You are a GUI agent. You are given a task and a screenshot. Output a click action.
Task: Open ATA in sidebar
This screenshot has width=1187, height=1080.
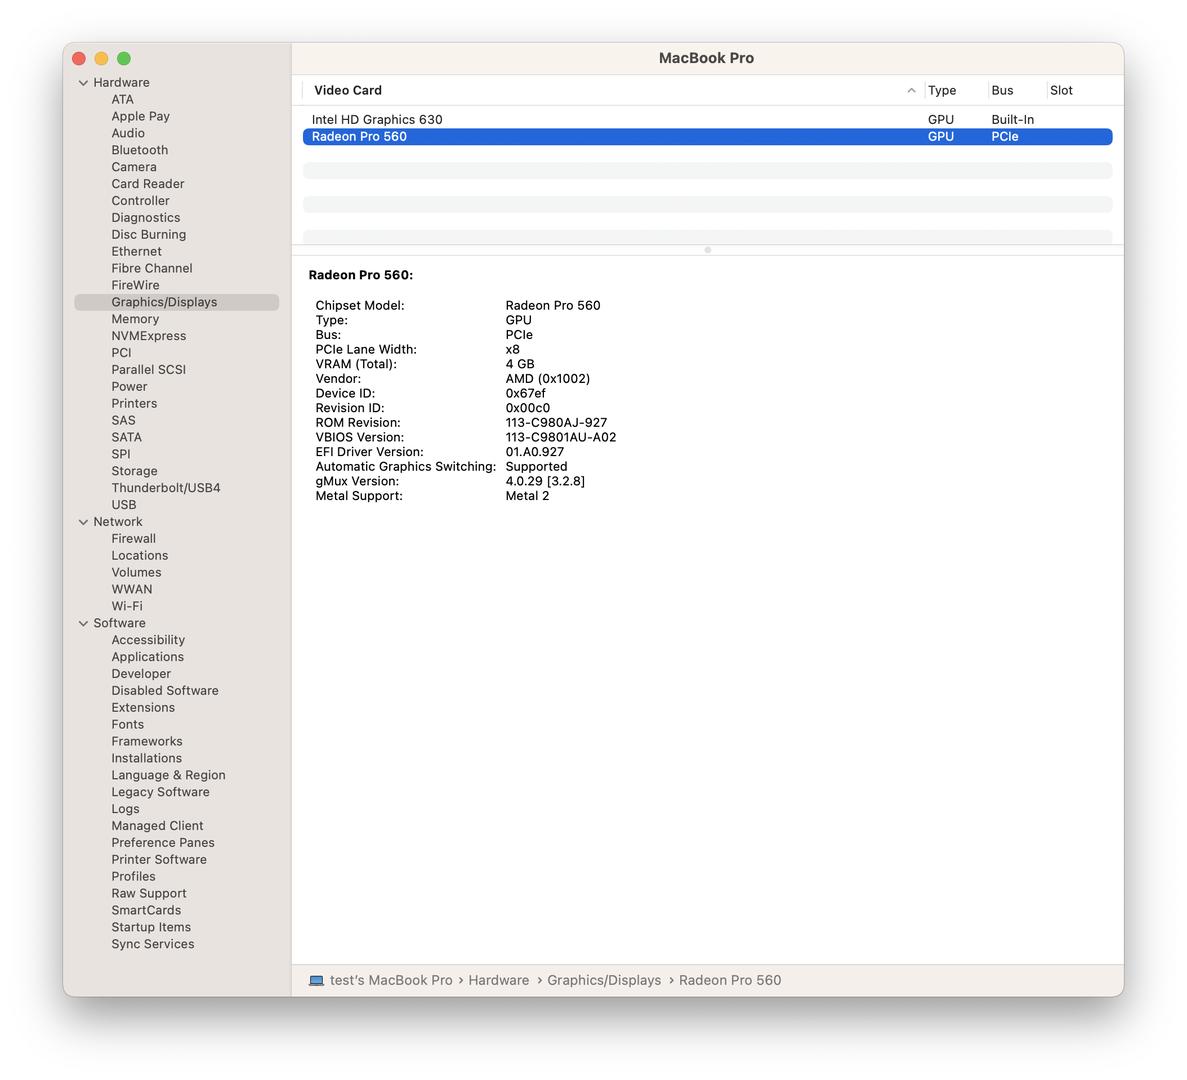tap(123, 99)
